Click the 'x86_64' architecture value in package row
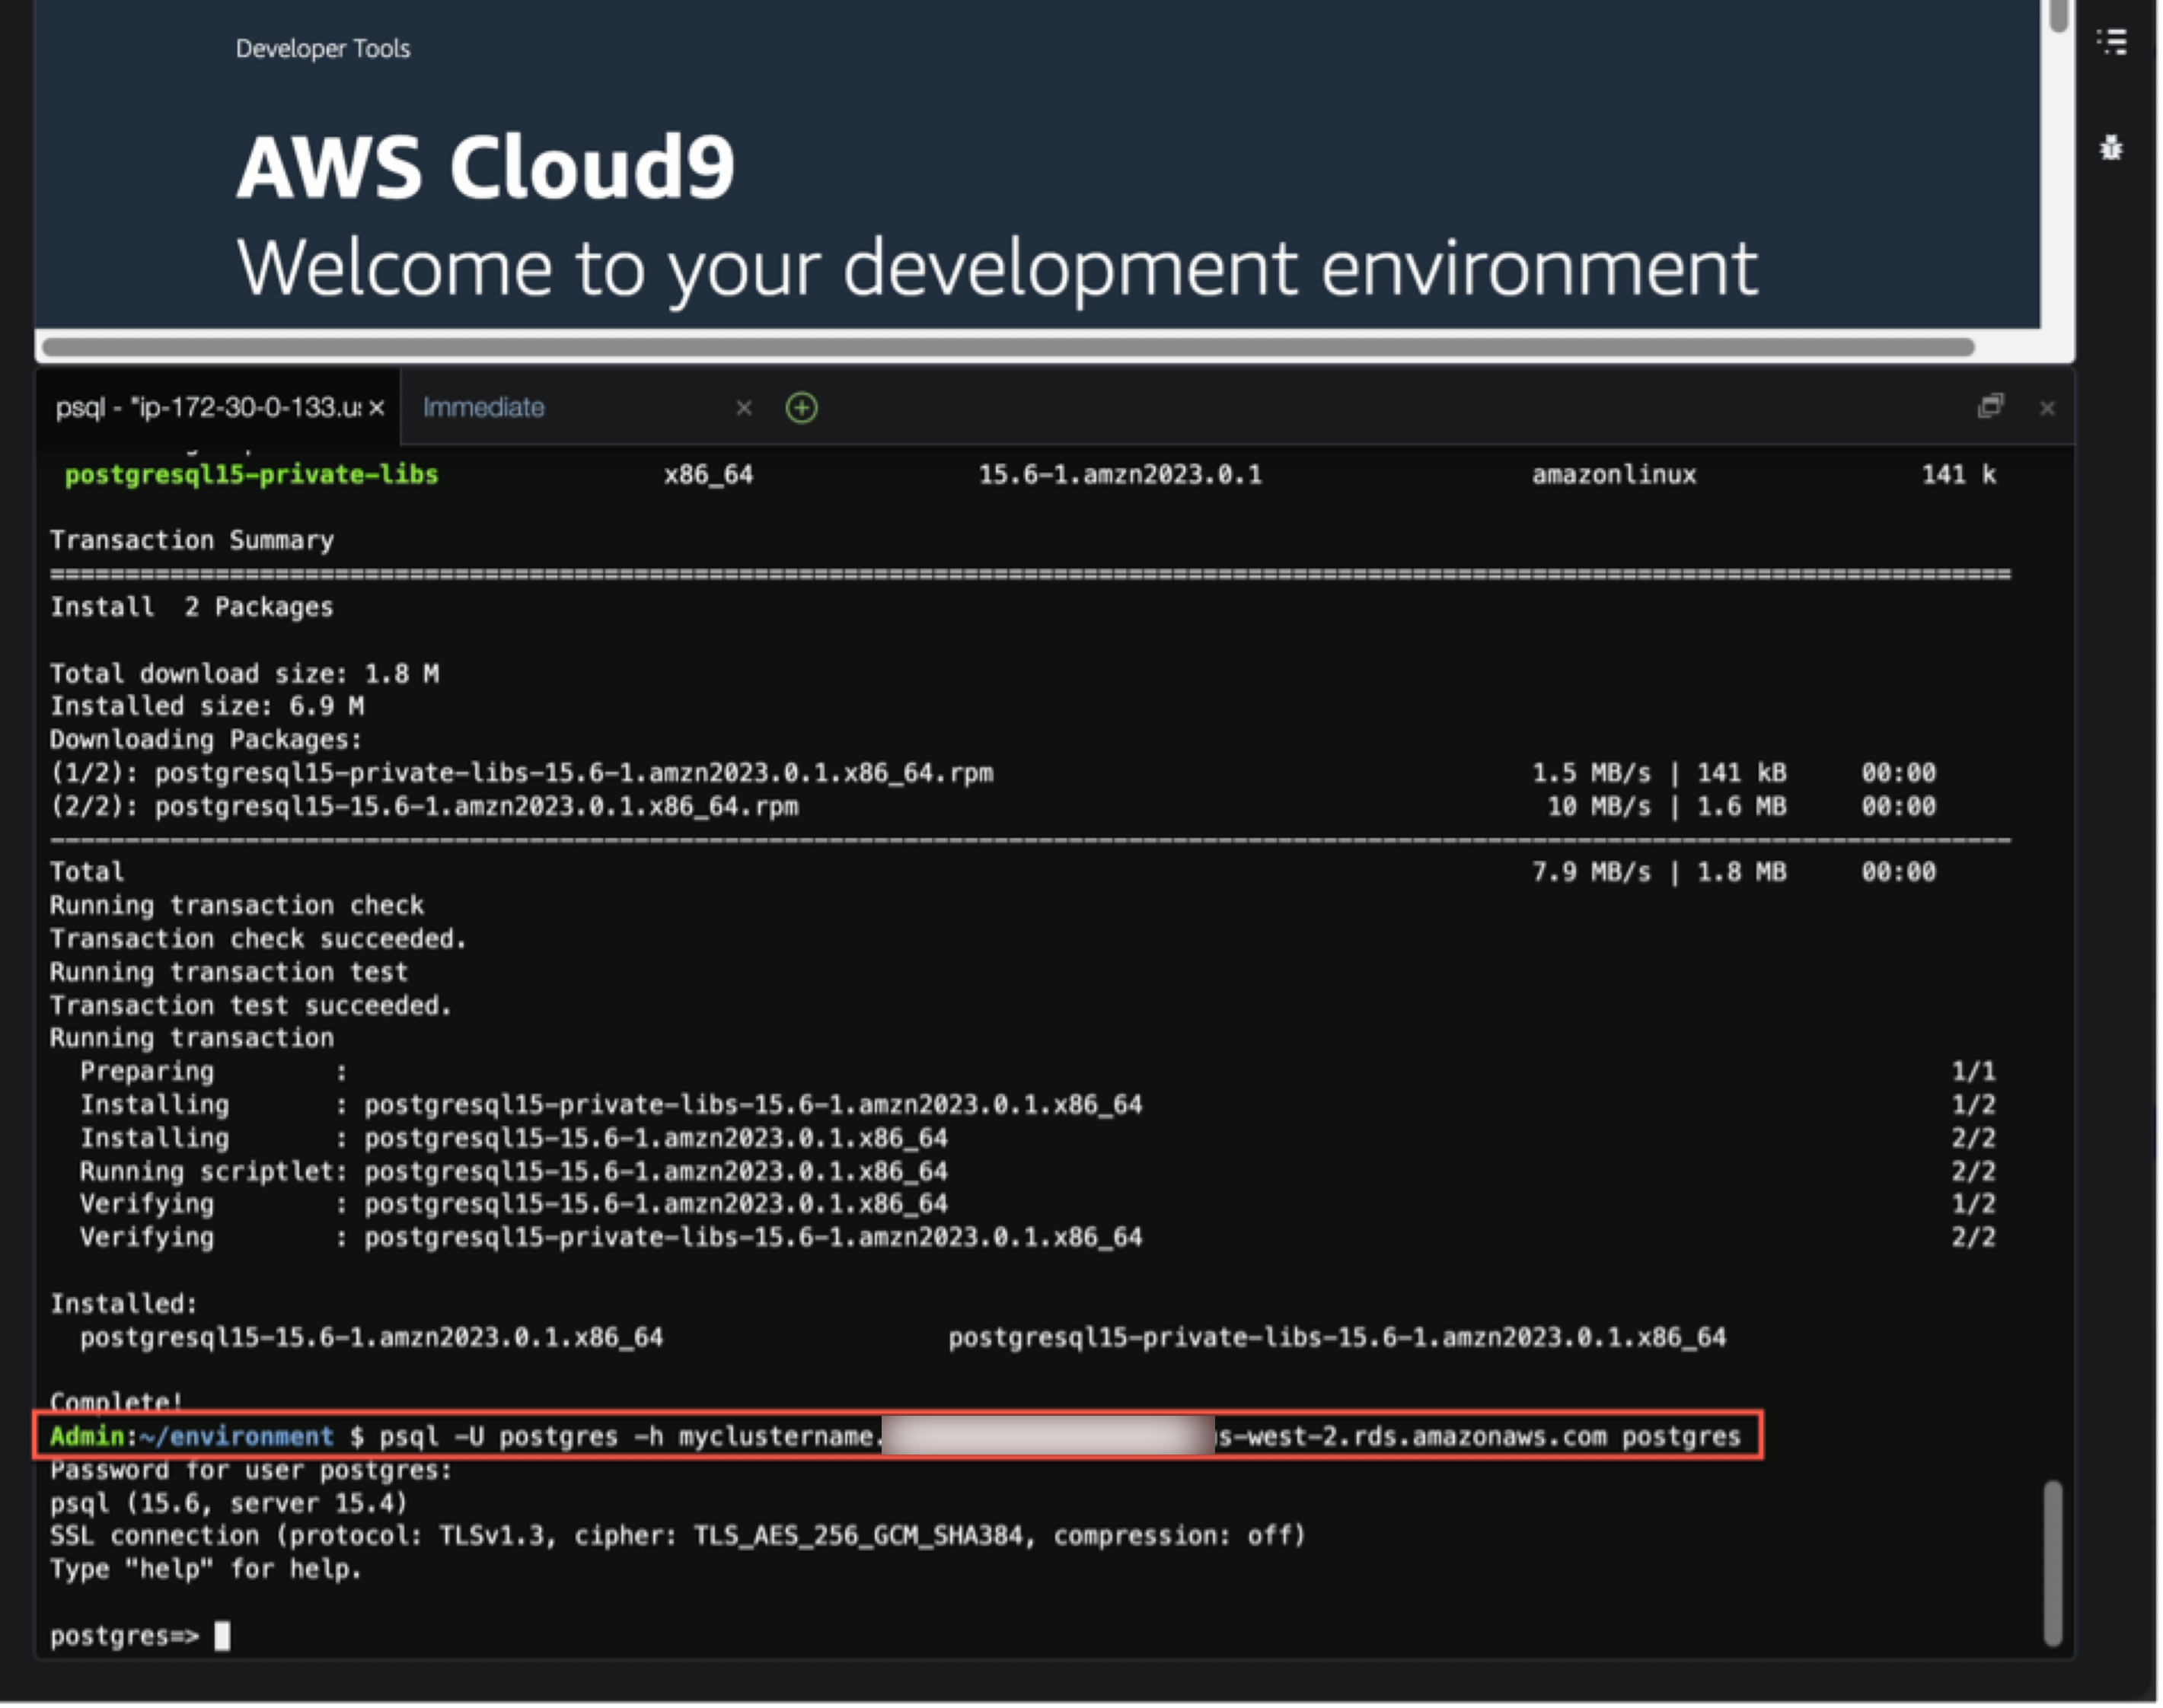 coord(708,475)
